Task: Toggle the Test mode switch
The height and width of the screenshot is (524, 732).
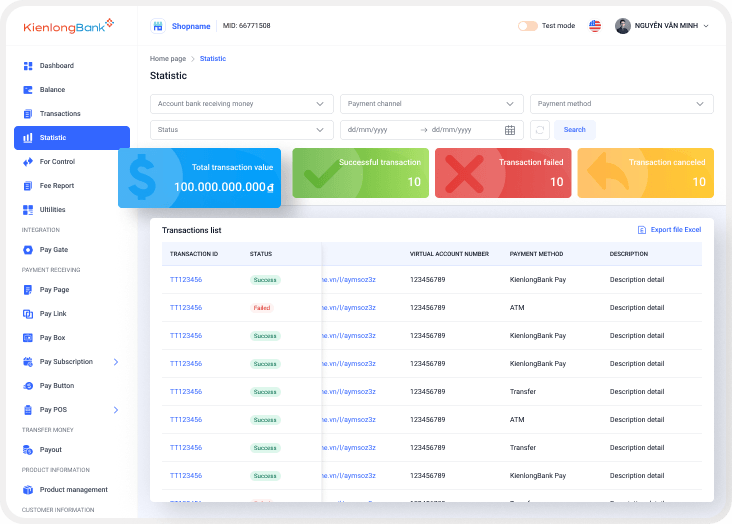Action: click(528, 26)
